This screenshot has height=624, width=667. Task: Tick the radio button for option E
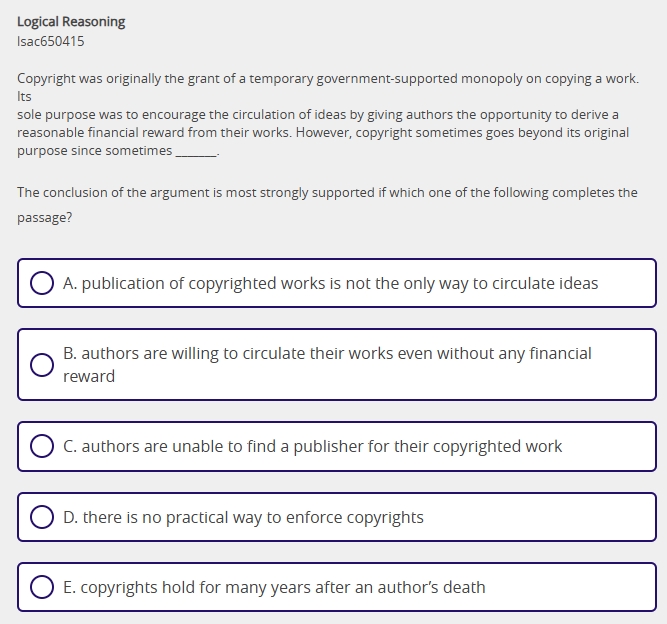pos(41,588)
